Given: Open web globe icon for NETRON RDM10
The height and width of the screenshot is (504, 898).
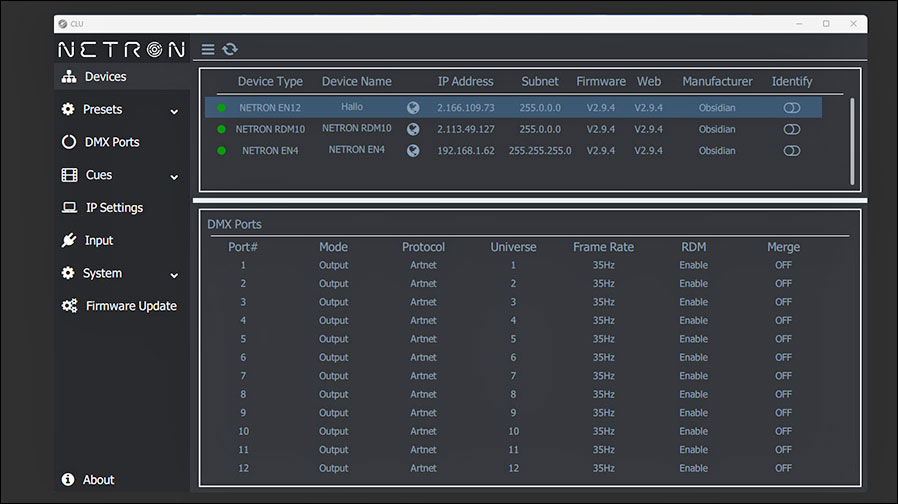Looking at the screenshot, I should click(x=413, y=129).
